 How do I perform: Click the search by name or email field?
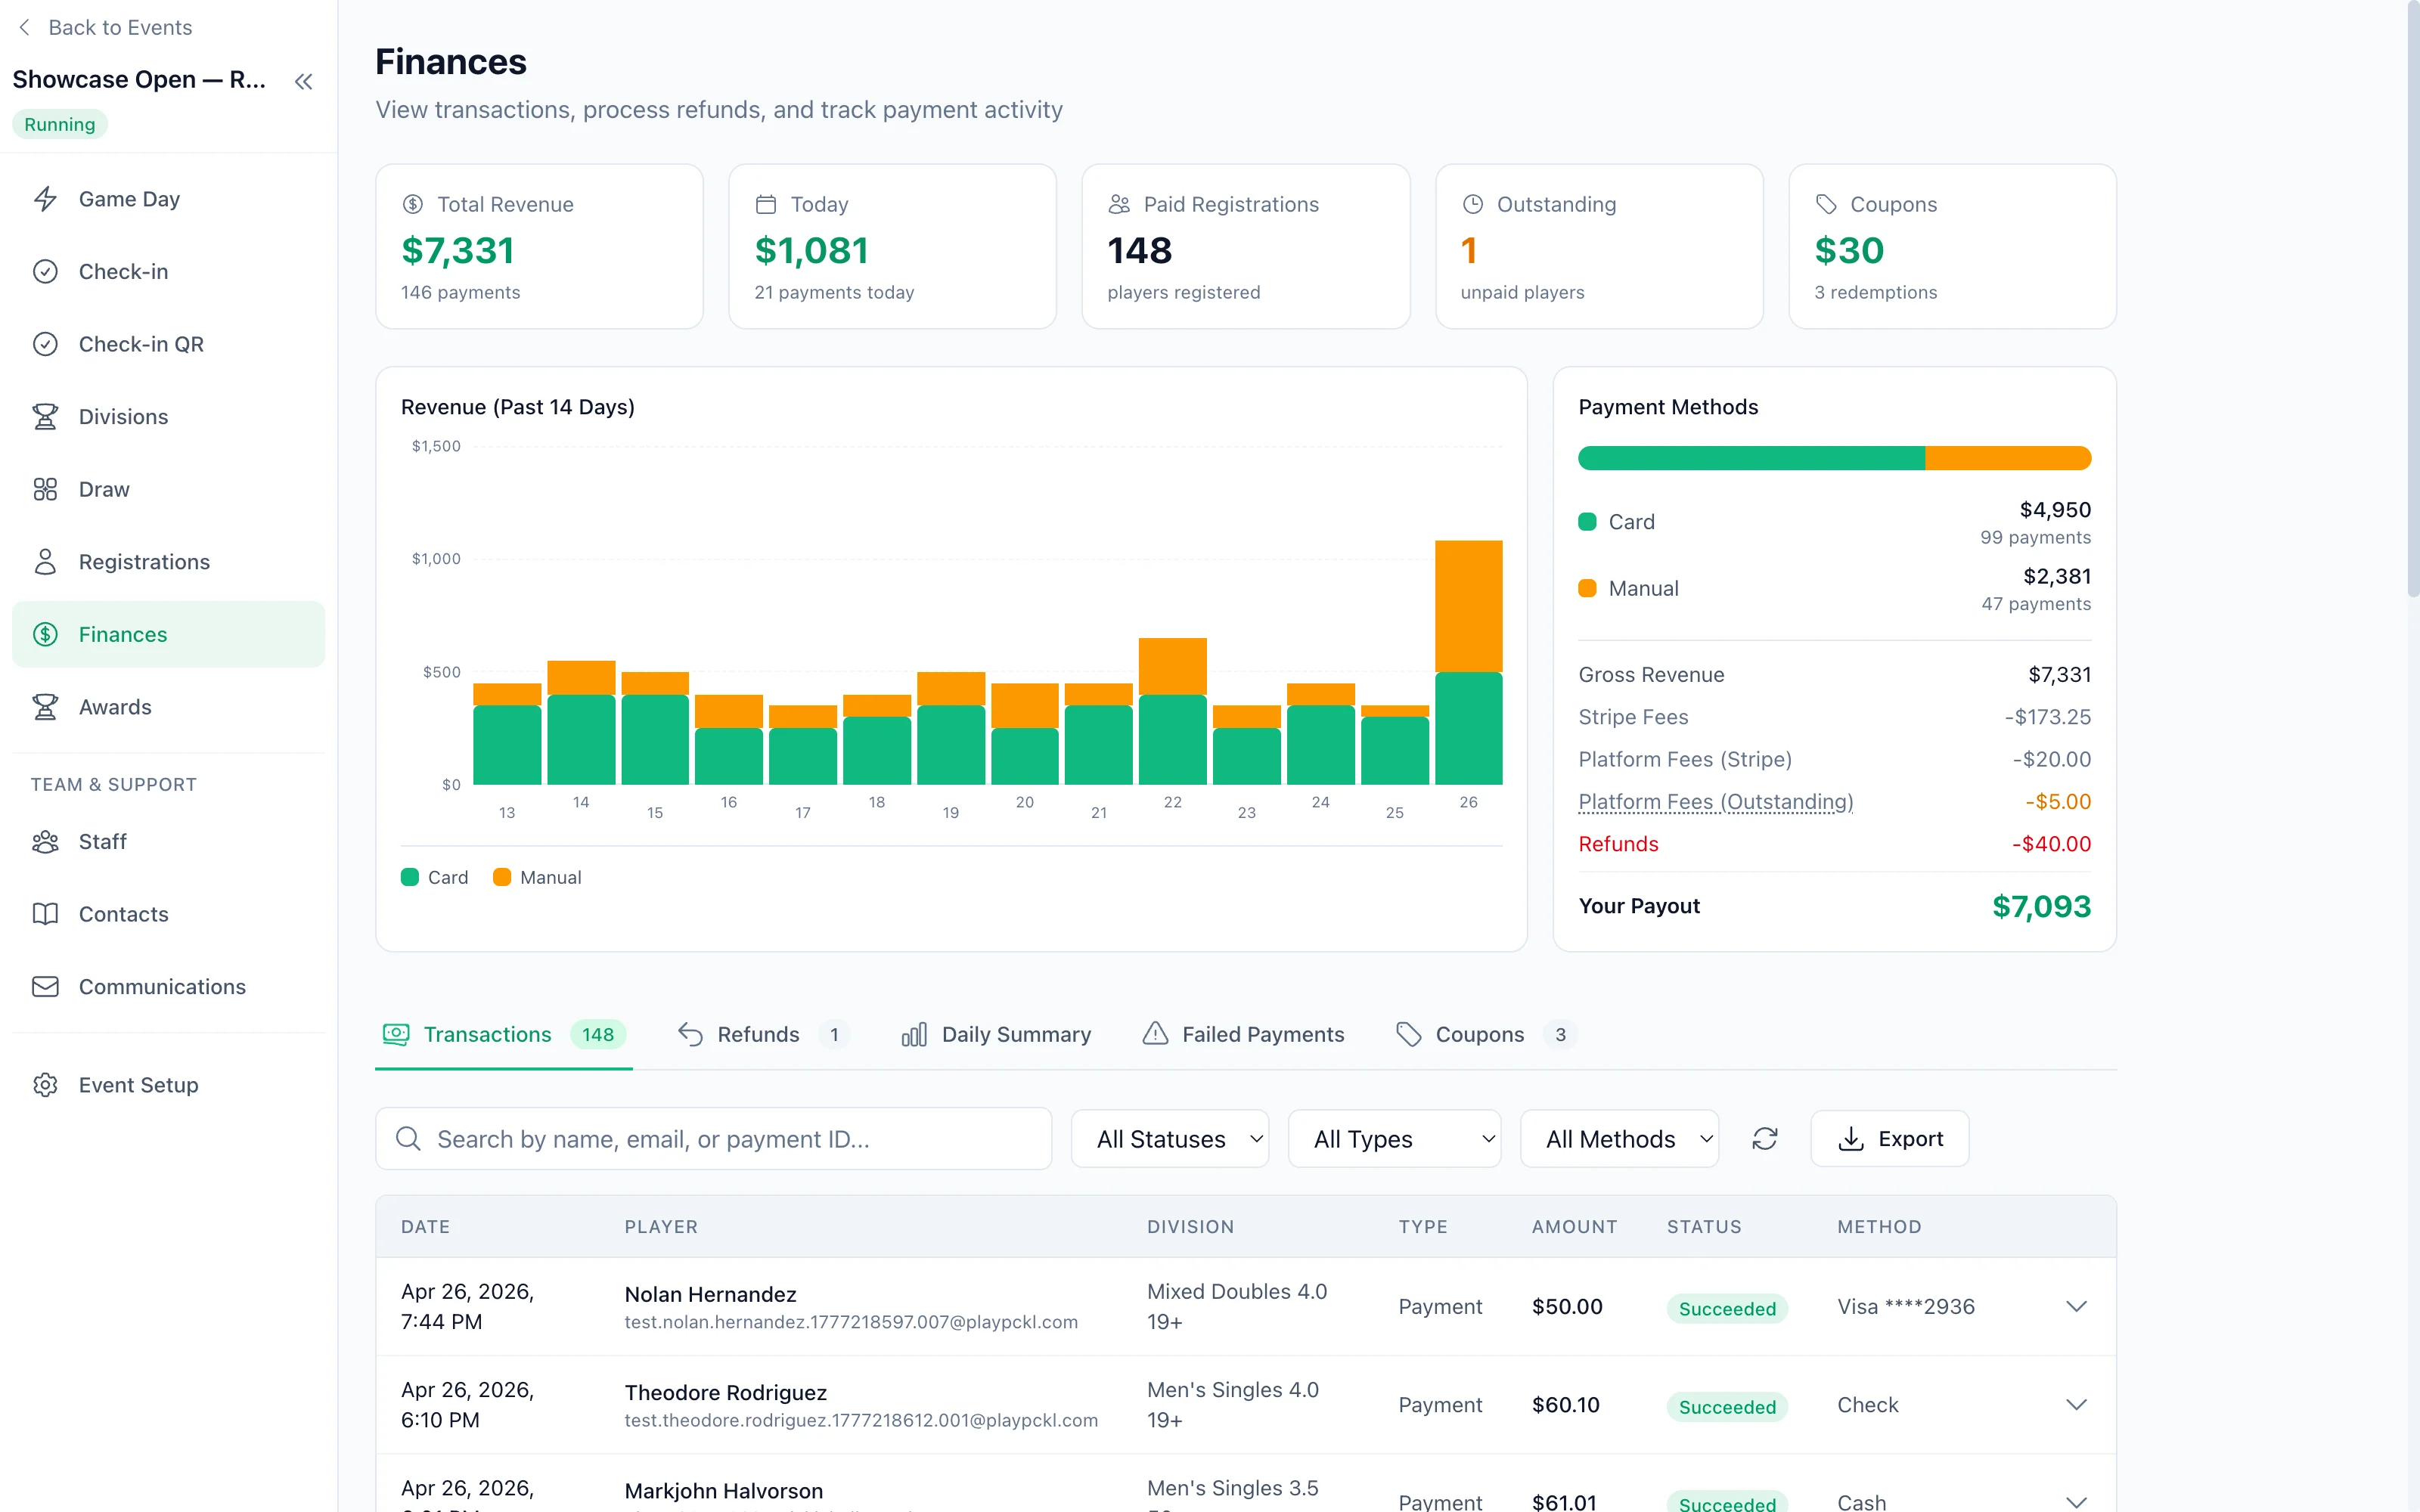(x=714, y=1139)
